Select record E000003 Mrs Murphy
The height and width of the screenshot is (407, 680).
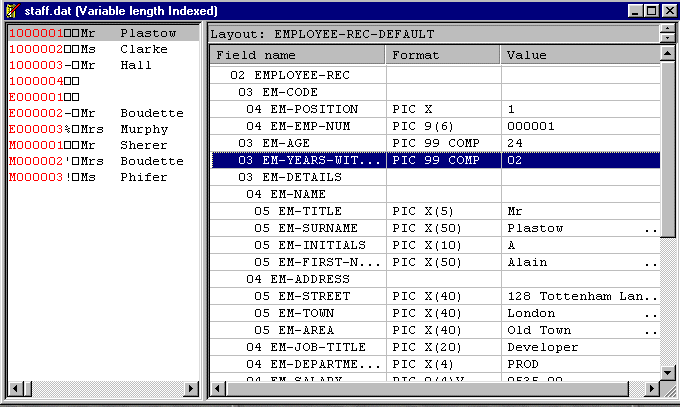pyautogui.click(x=86, y=129)
